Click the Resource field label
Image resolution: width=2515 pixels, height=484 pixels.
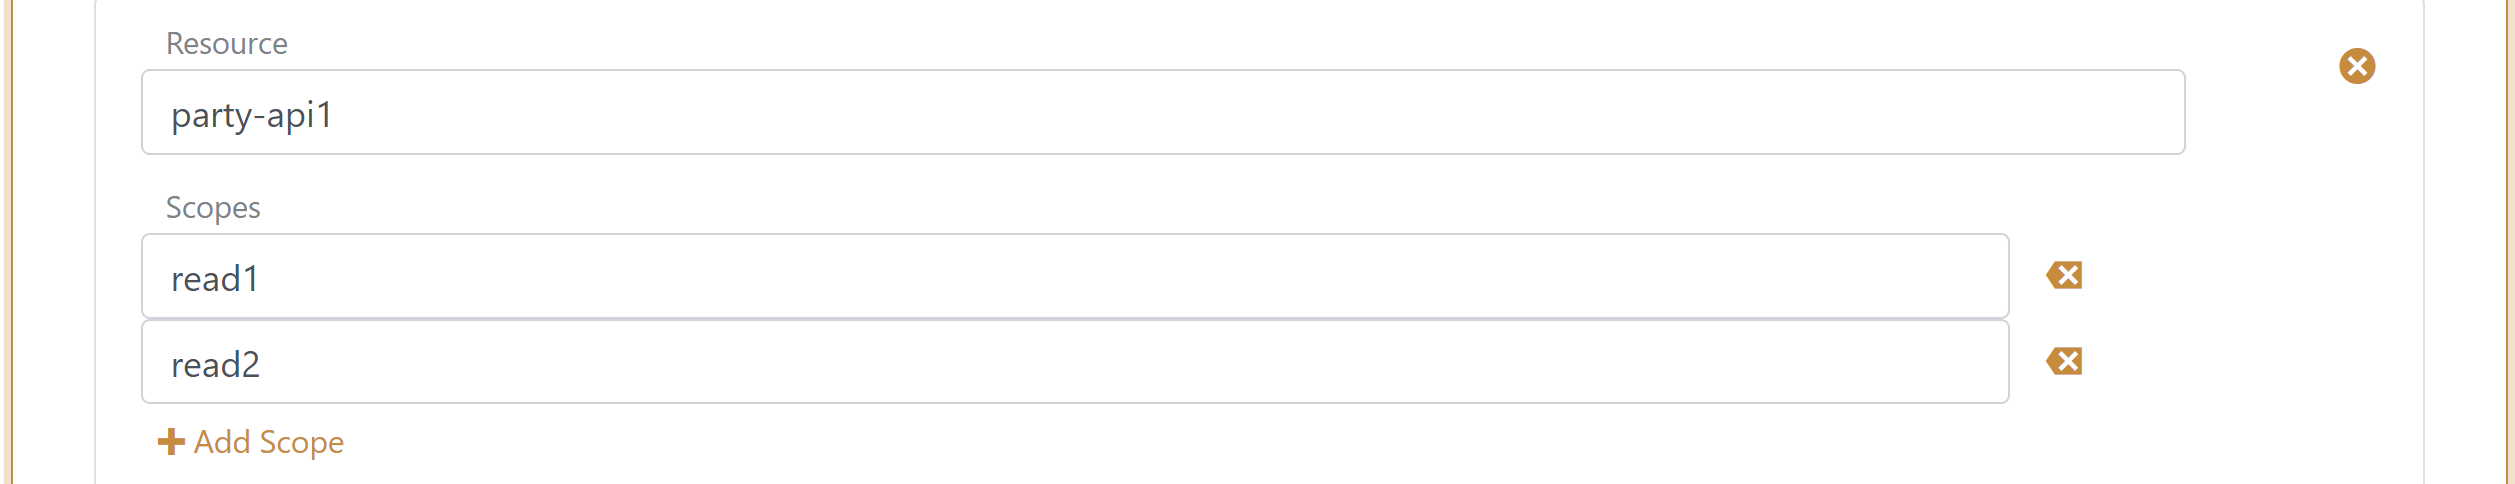click(226, 44)
